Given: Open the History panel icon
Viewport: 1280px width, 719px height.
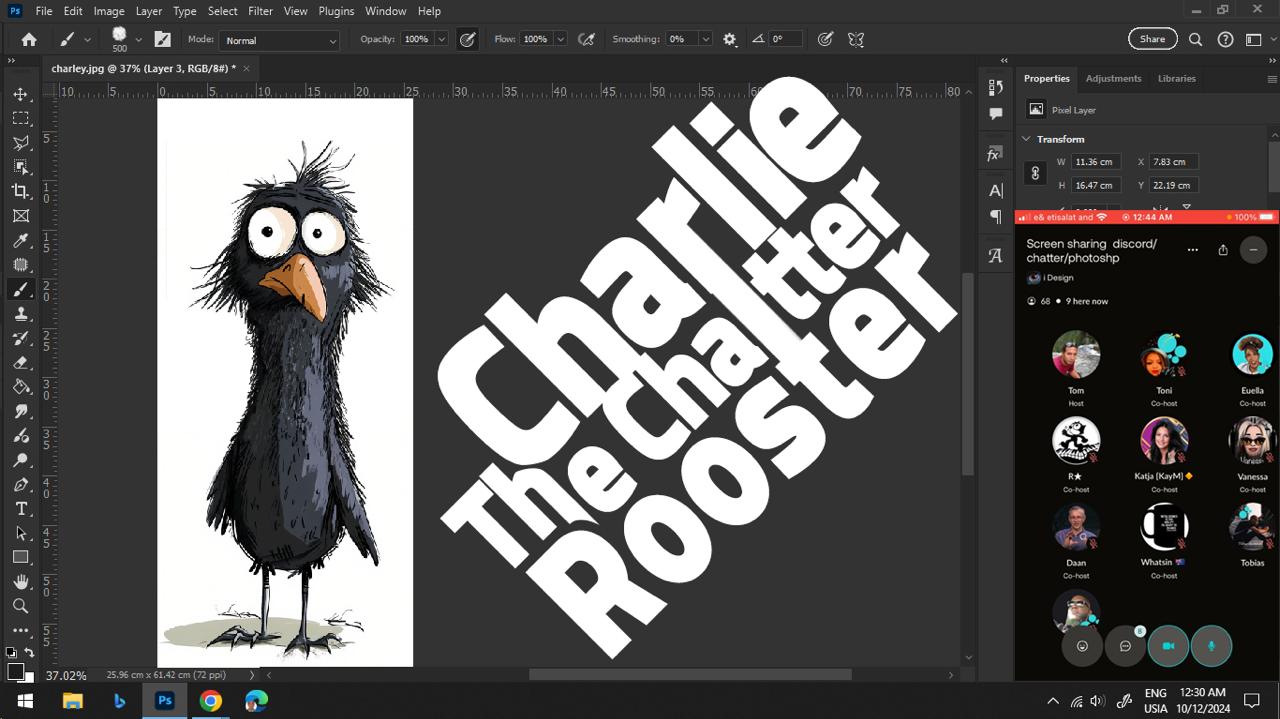Looking at the screenshot, I should pos(995,88).
